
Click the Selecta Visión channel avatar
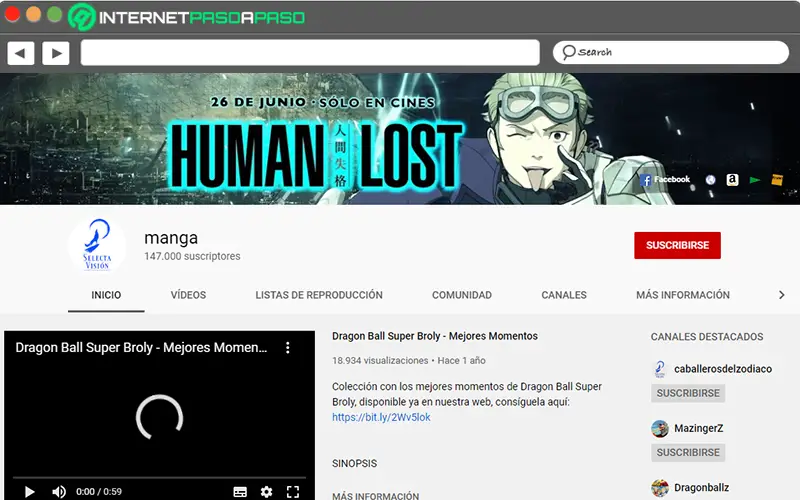tap(97, 245)
